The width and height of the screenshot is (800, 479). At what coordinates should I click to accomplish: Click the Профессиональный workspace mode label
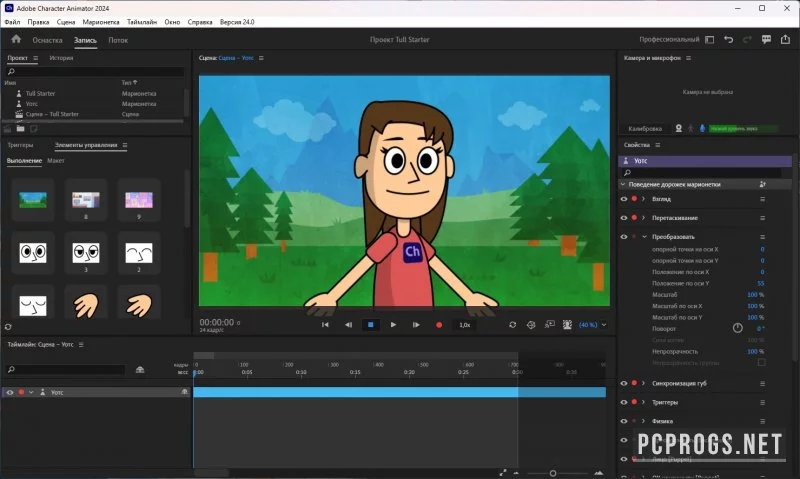669,39
